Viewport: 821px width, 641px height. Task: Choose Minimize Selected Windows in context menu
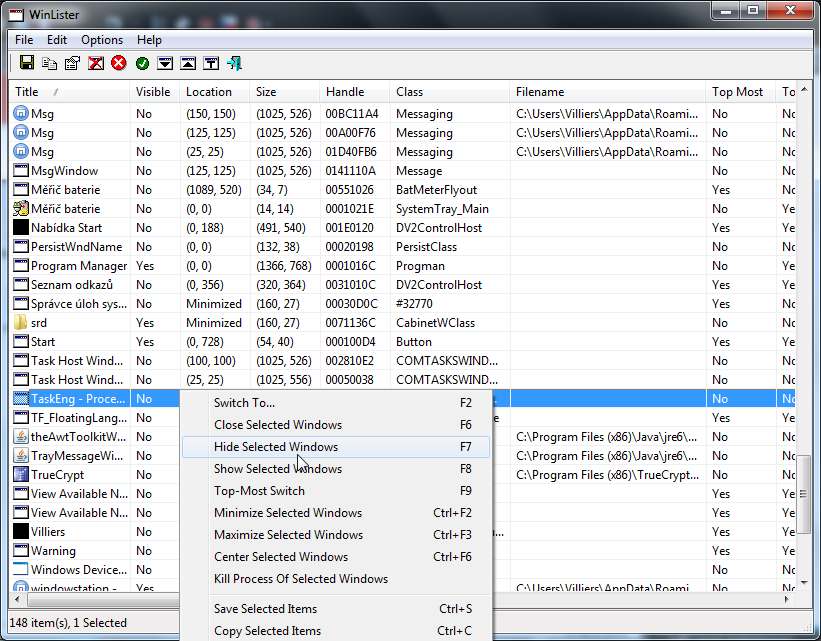pyautogui.click(x=336, y=513)
